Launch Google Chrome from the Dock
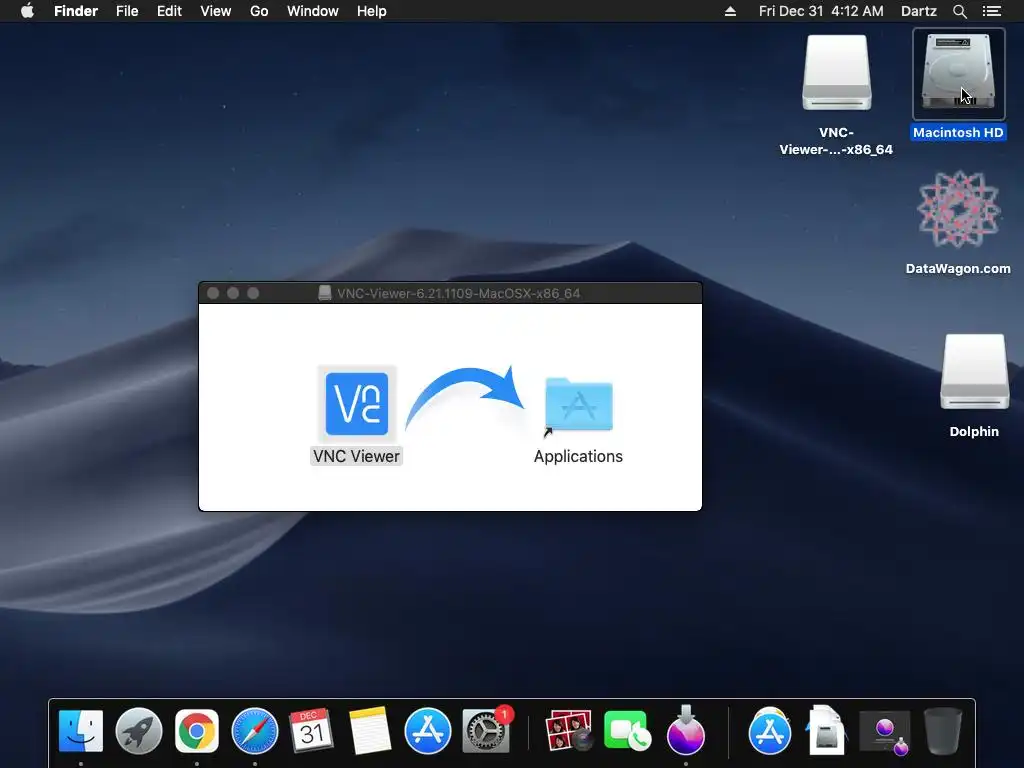1024x768 pixels. click(x=197, y=731)
